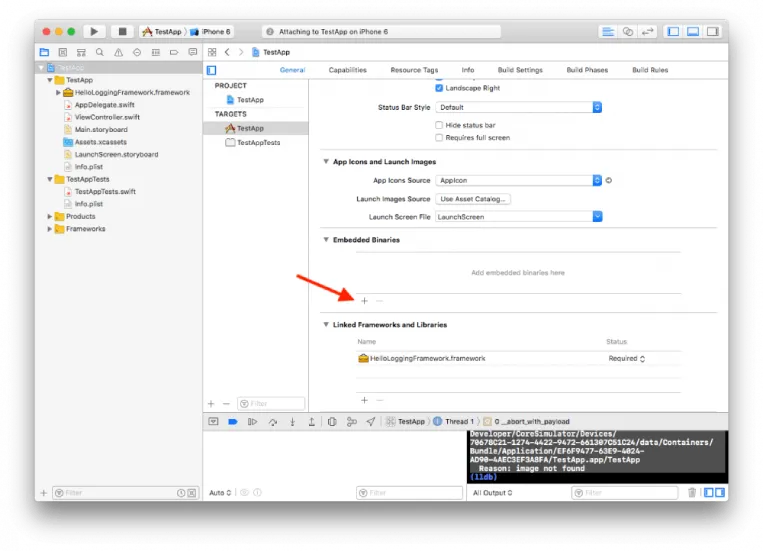Add an embedded binary with plus button

tap(364, 301)
